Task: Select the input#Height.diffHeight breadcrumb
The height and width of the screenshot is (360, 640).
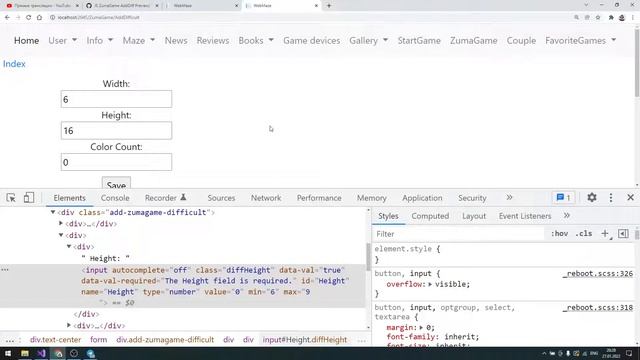Action: (304, 340)
